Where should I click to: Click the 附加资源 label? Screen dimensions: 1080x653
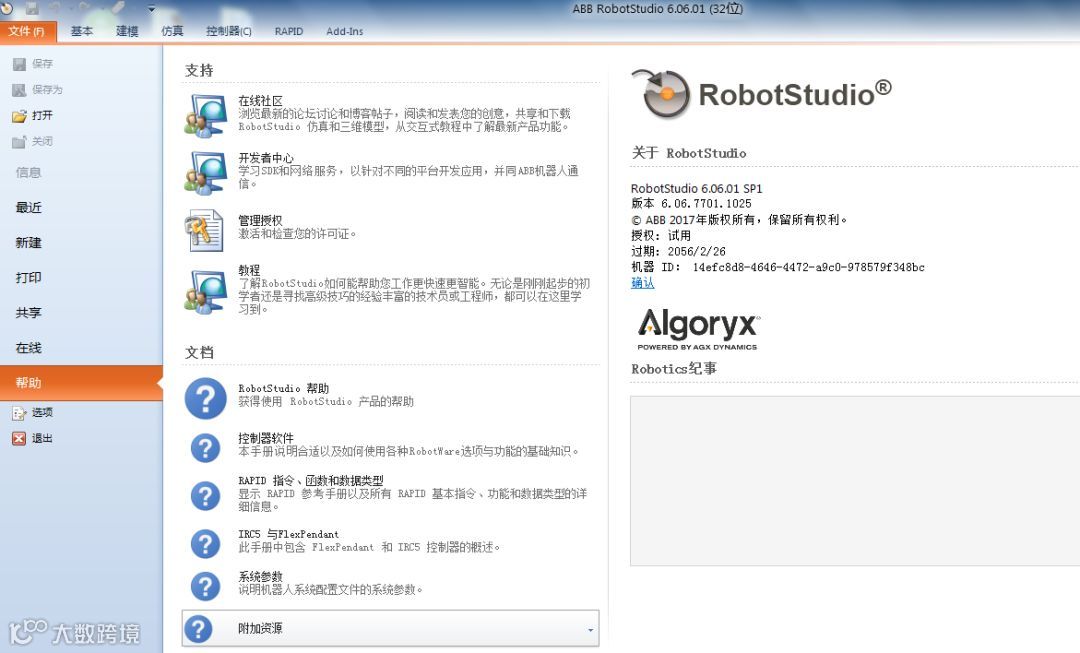[260, 628]
